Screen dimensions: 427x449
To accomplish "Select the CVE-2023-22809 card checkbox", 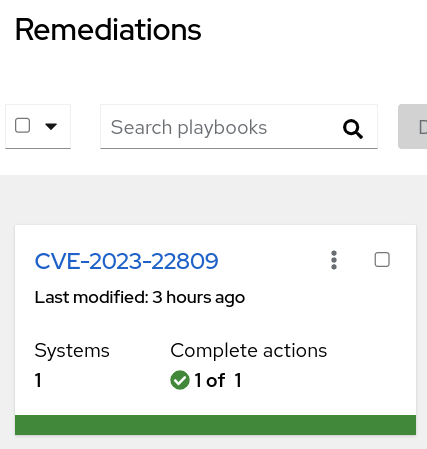I will [x=382, y=260].
